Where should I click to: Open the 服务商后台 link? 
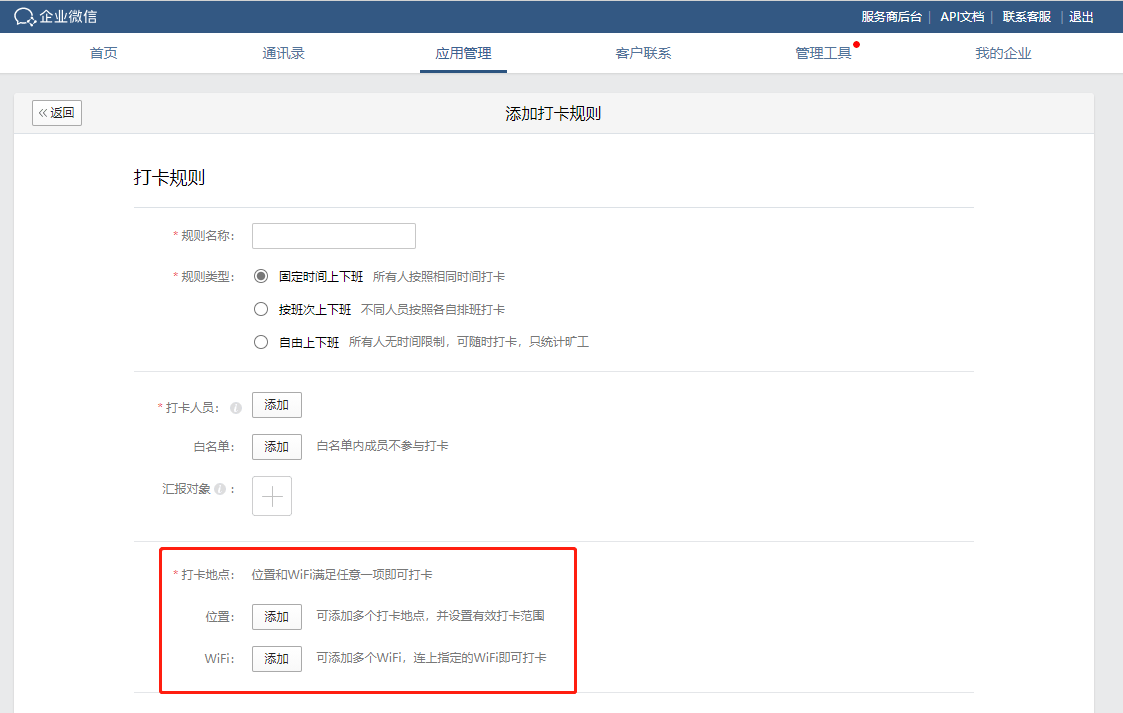(892, 16)
